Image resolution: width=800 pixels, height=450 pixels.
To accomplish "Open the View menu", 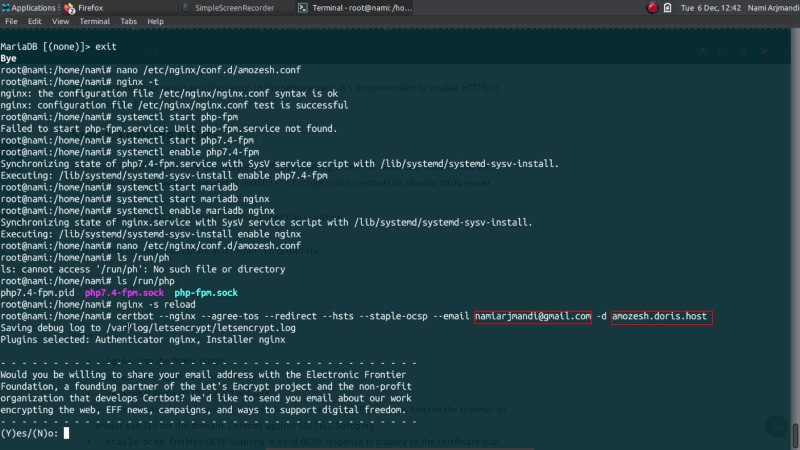I will [60, 21].
